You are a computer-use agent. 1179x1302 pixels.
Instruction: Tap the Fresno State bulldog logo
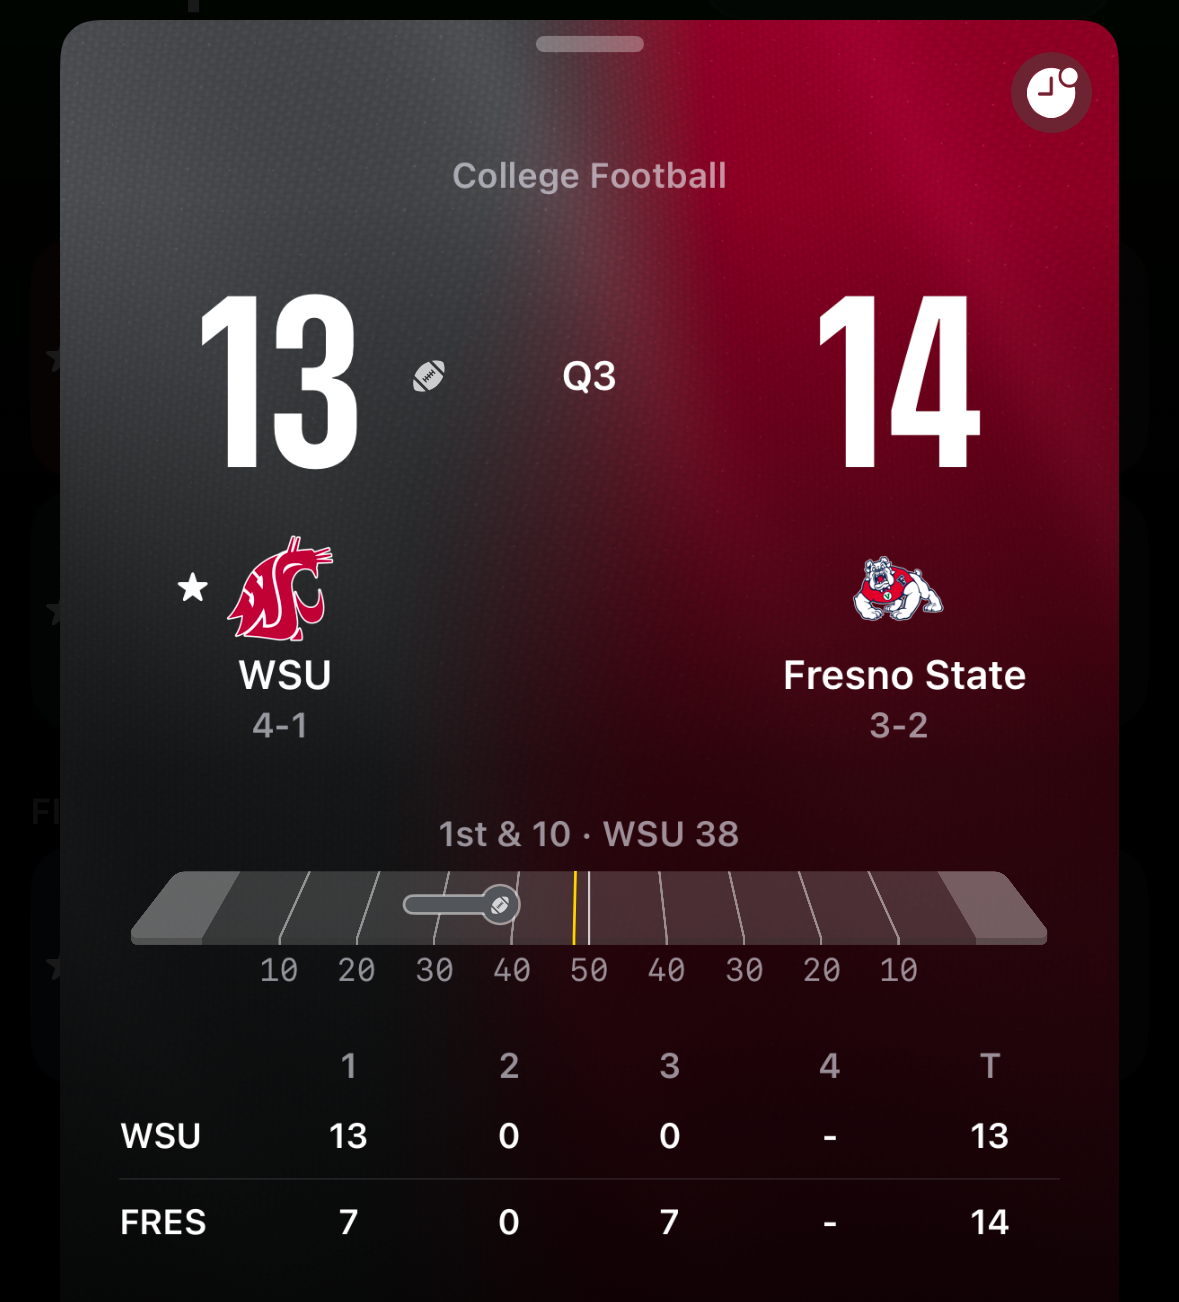[x=898, y=588]
